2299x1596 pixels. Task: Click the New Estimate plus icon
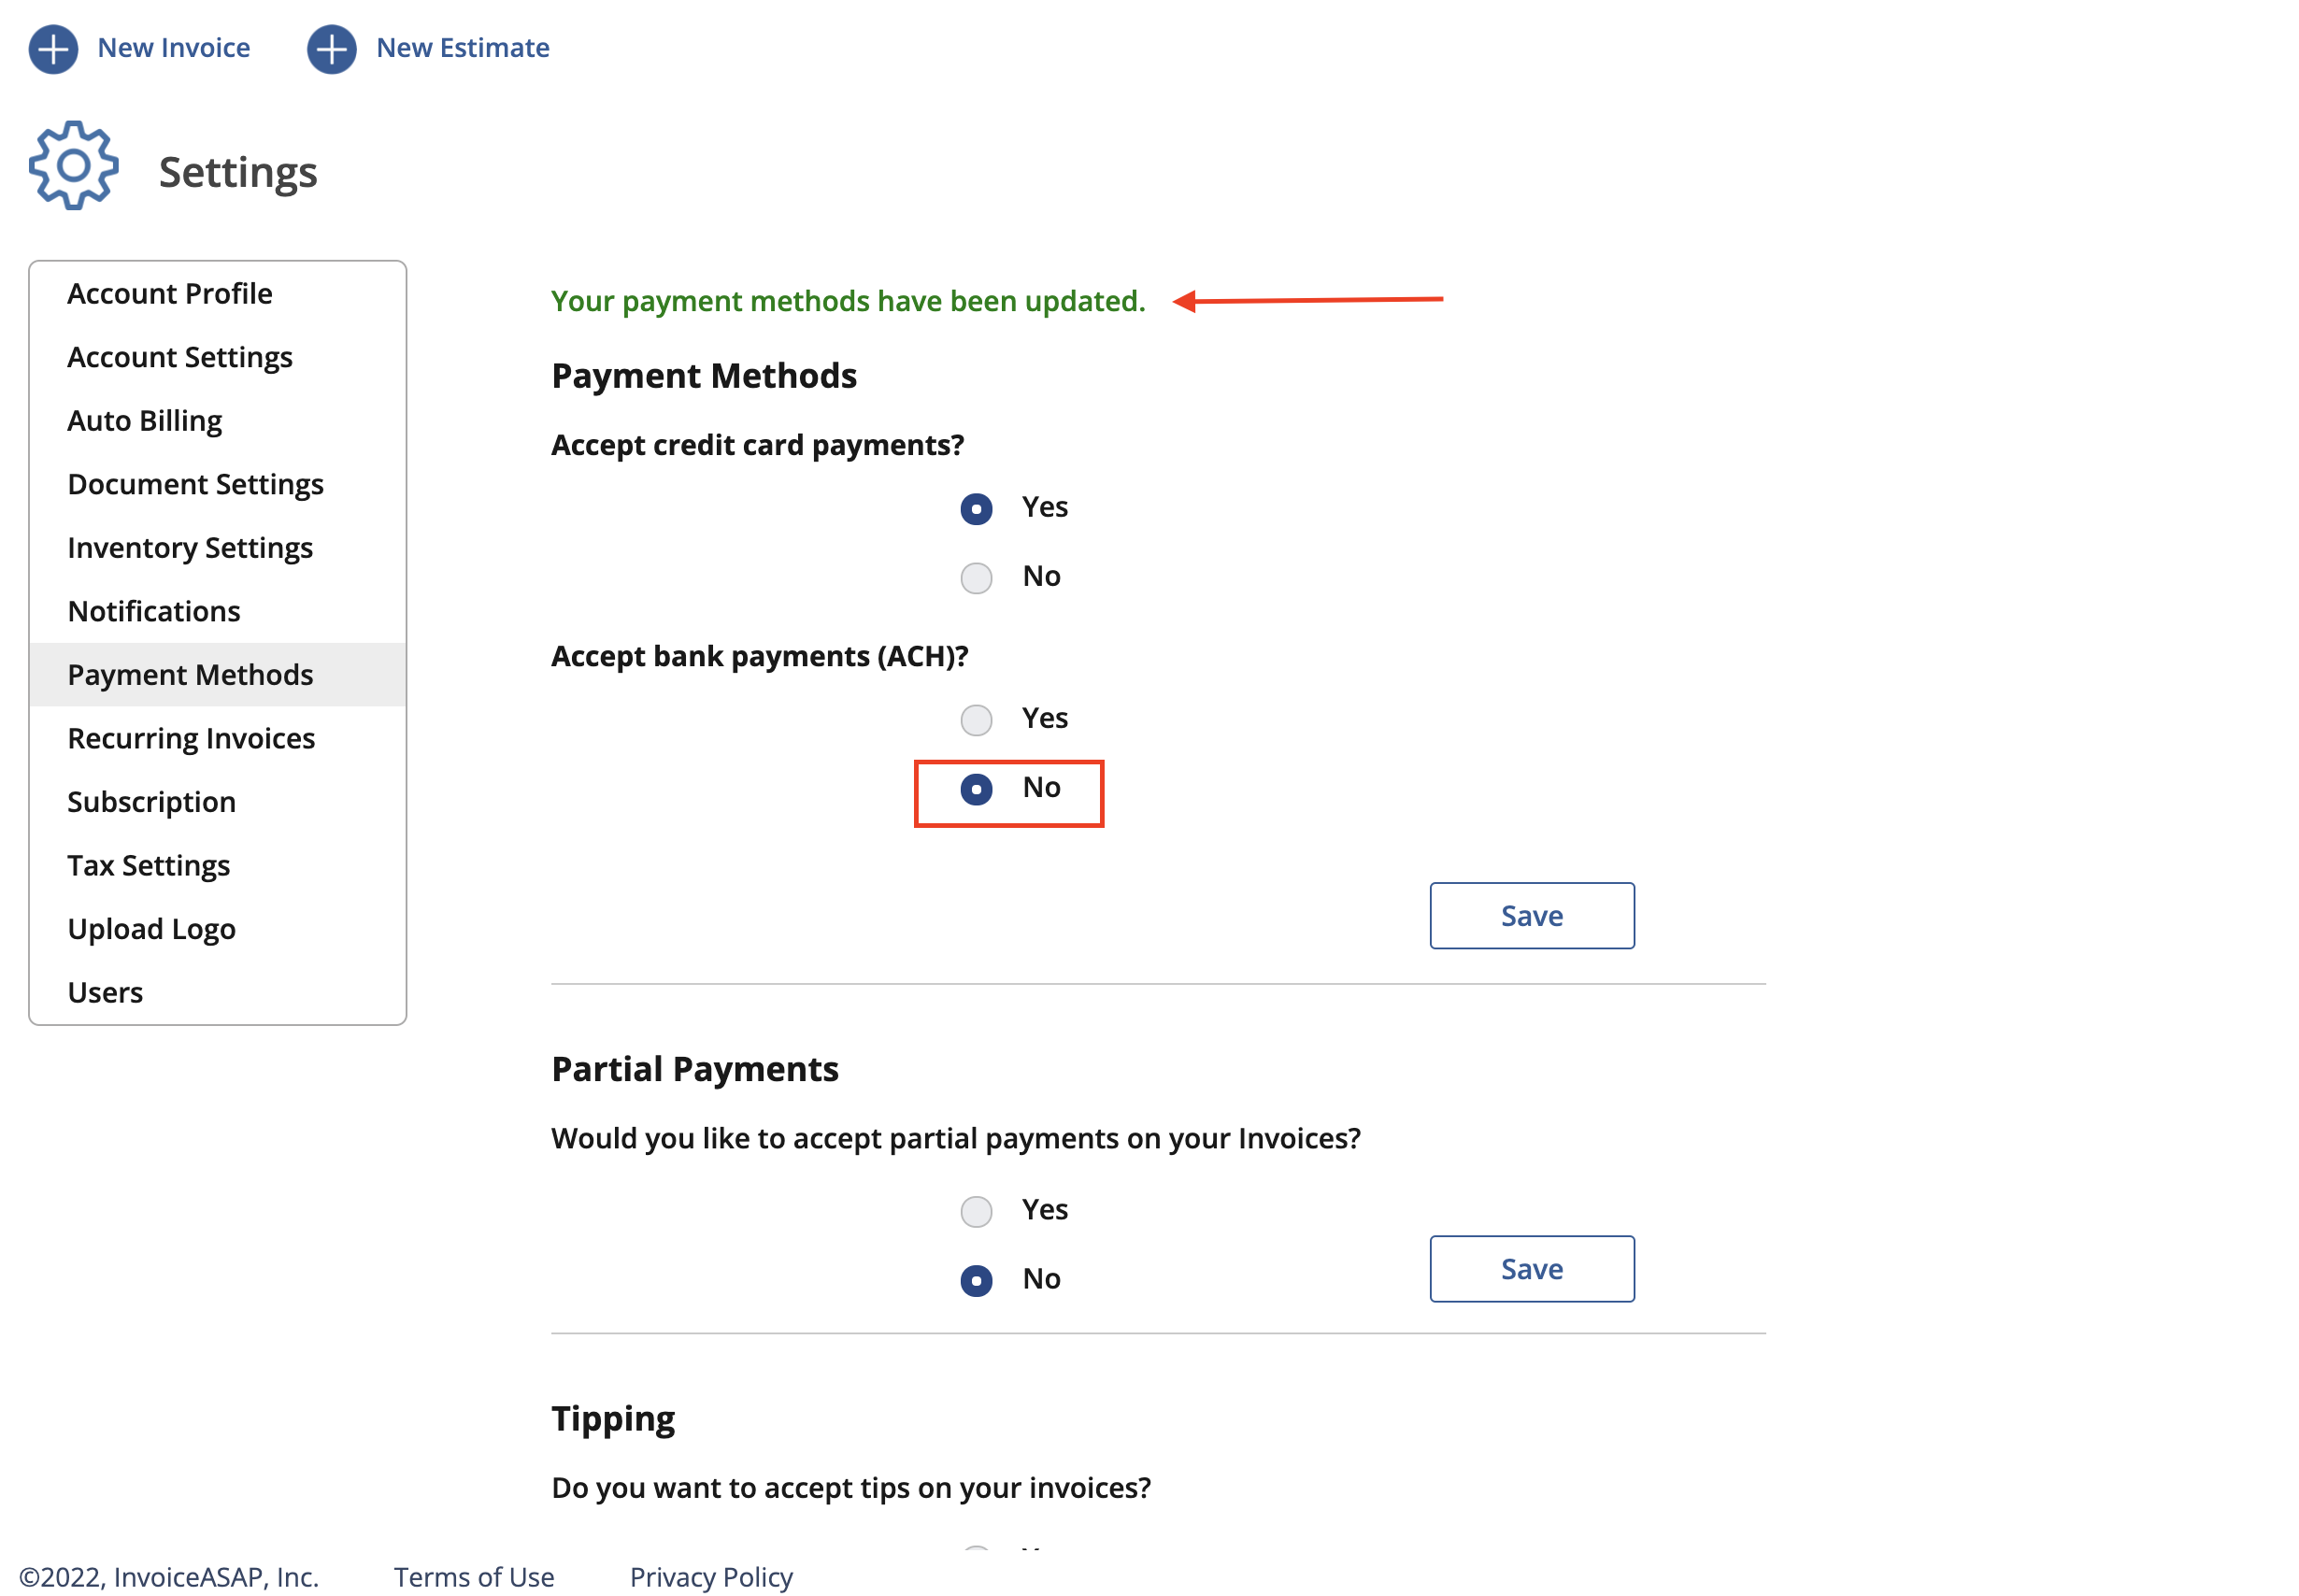pyautogui.click(x=331, y=49)
